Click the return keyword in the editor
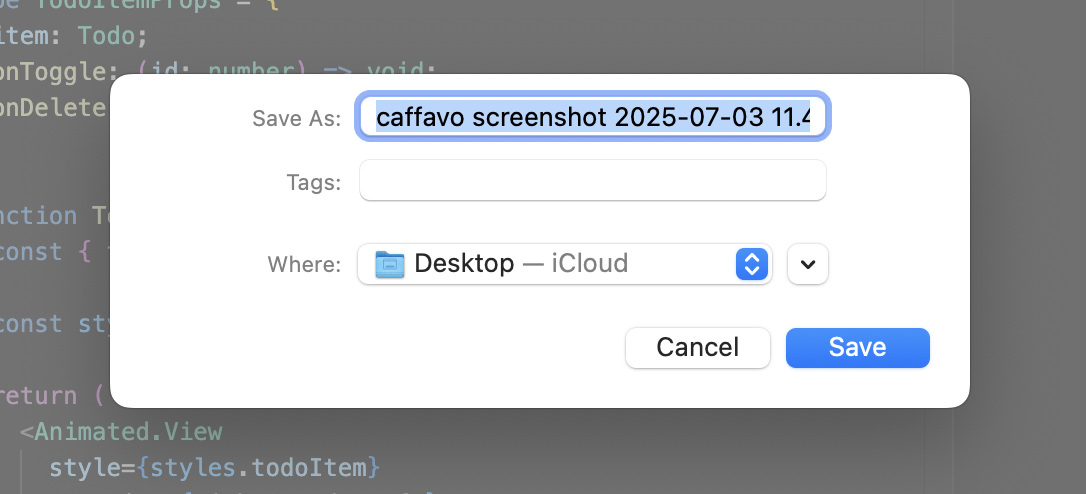This screenshot has height=494, width=1086. [40, 395]
